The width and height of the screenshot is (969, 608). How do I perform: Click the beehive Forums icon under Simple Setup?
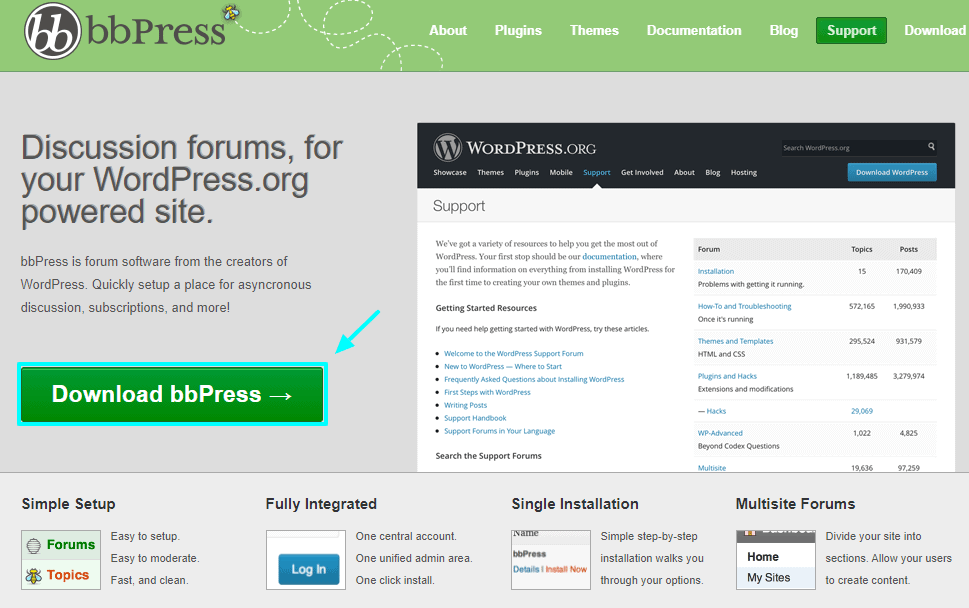(x=34, y=545)
